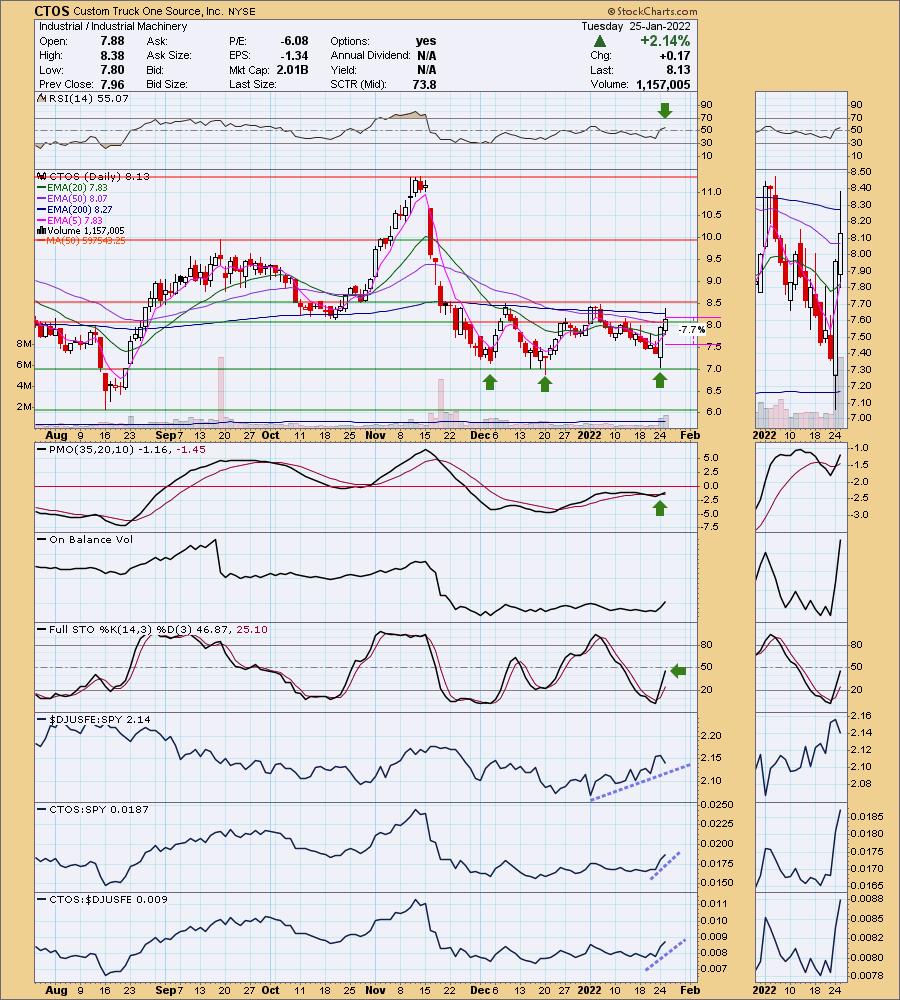This screenshot has height=1000, width=900.
Task: Click the Volume value 1,157,005 in header
Action: (x=663, y=84)
